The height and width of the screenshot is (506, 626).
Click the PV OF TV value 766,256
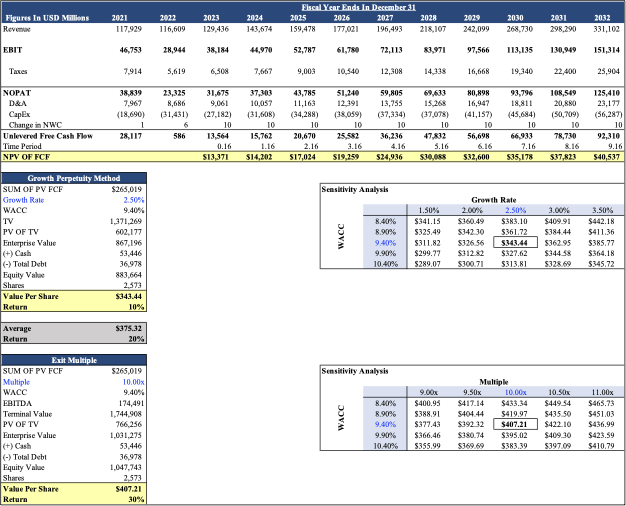point(129,425)
